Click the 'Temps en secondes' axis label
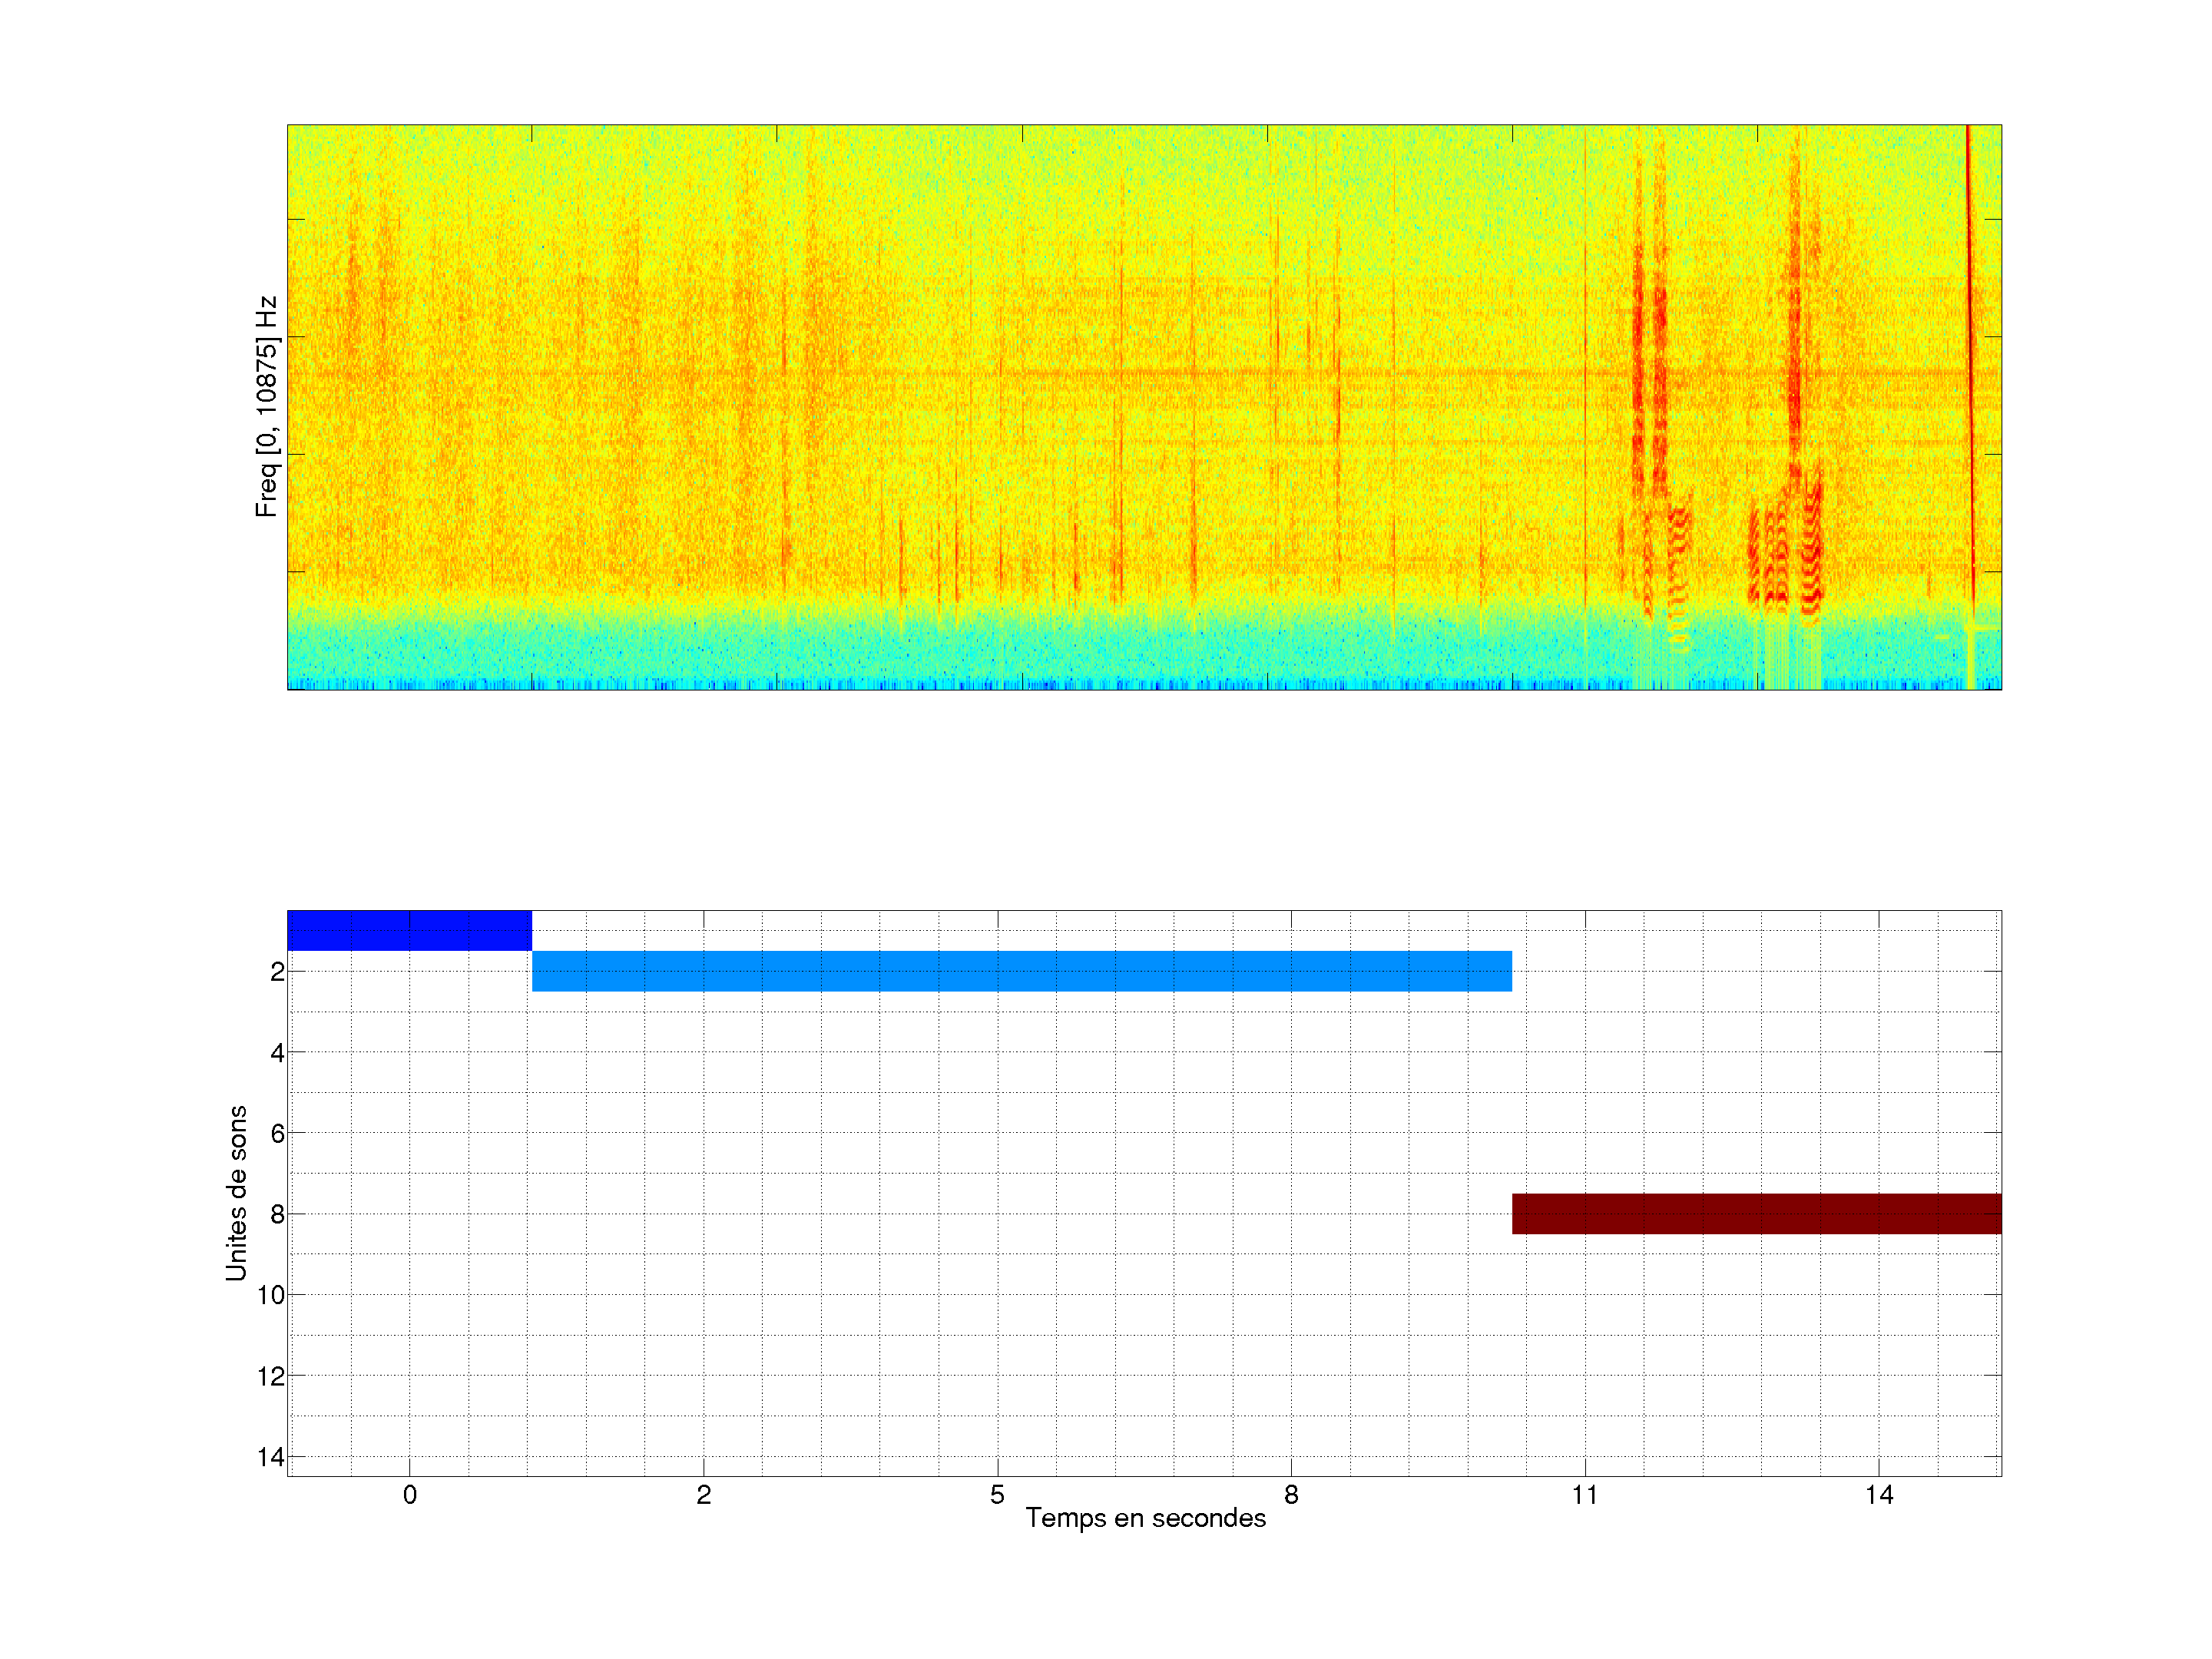 click(1145, 1518)
